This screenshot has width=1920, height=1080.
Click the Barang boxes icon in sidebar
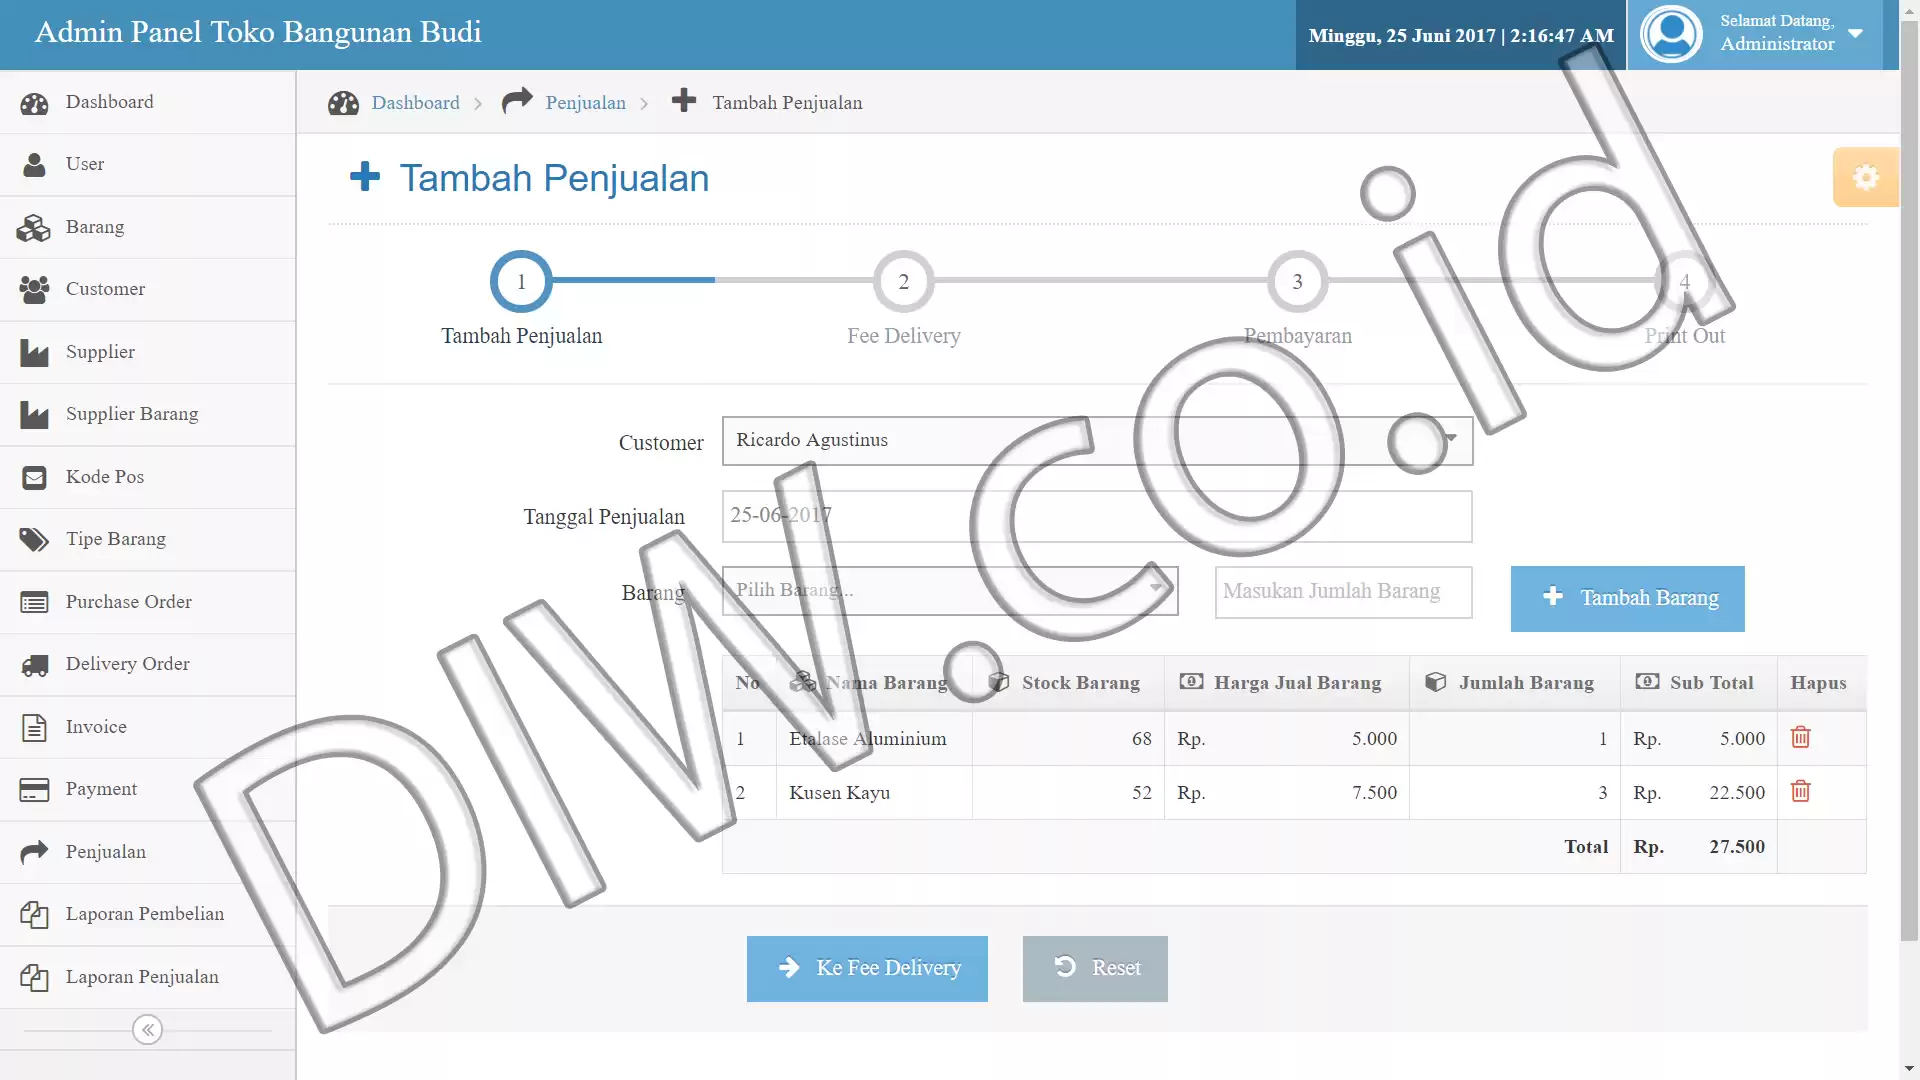click(34, 228)
